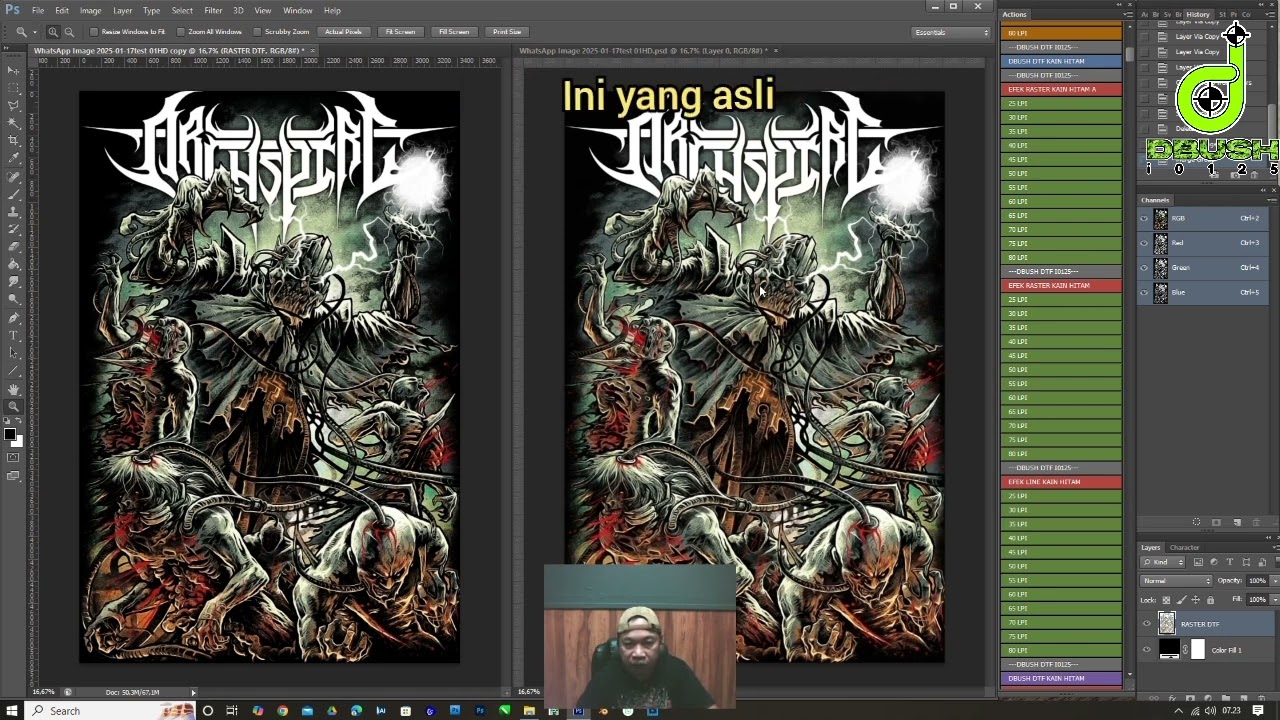This screenshot has width=1280, height=720.
Task: Select the Paint Bucket tool
Action: point(13,265)
